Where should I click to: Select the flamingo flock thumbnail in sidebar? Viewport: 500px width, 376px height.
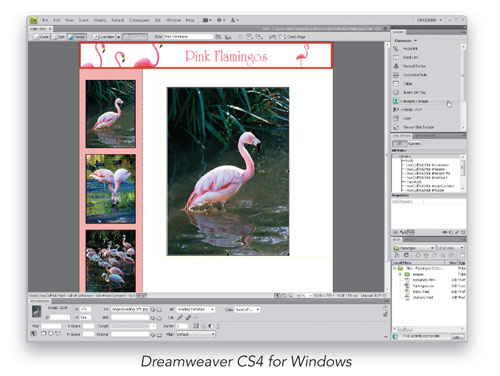111,261
